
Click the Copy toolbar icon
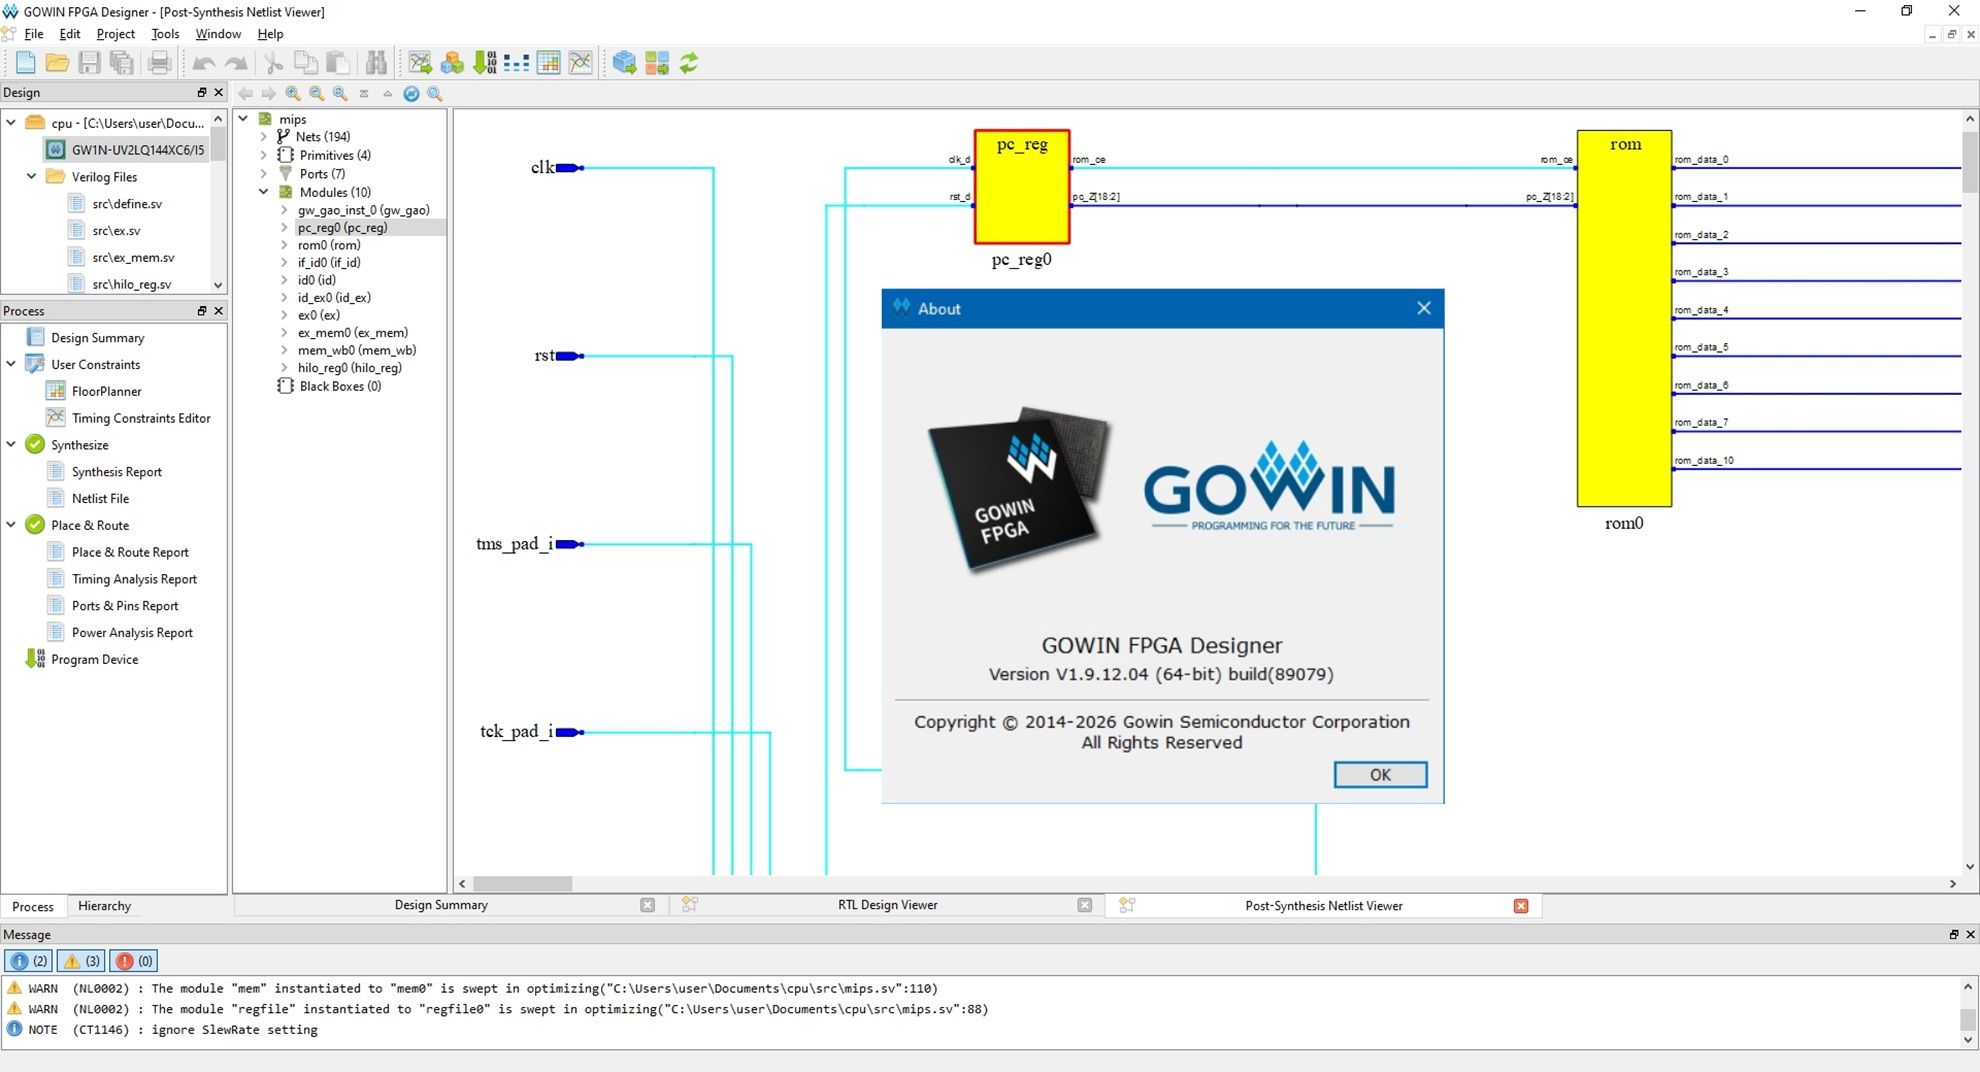[306, 63]
